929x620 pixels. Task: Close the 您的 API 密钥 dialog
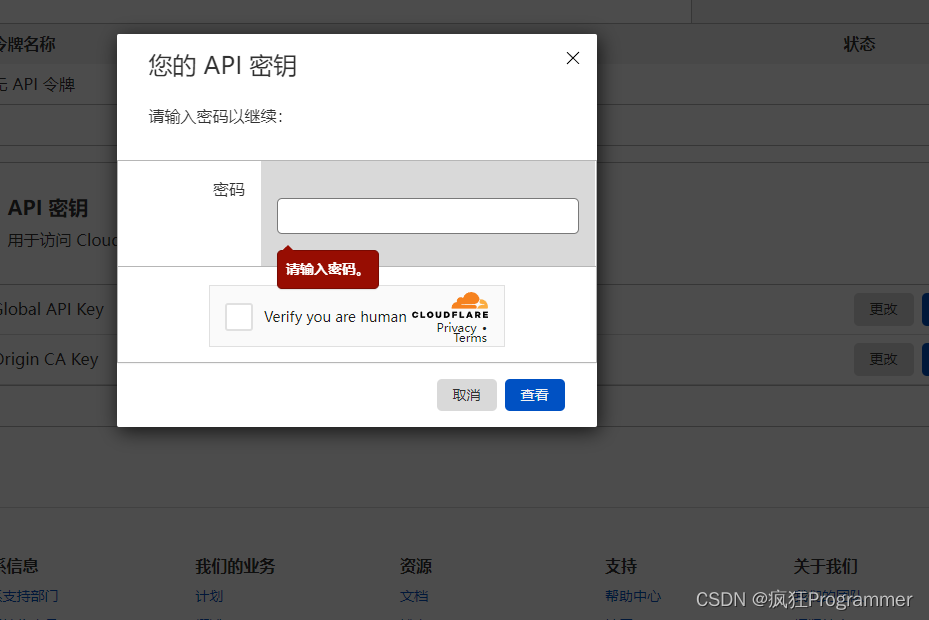pyautogui.click(x=572, y=58)
